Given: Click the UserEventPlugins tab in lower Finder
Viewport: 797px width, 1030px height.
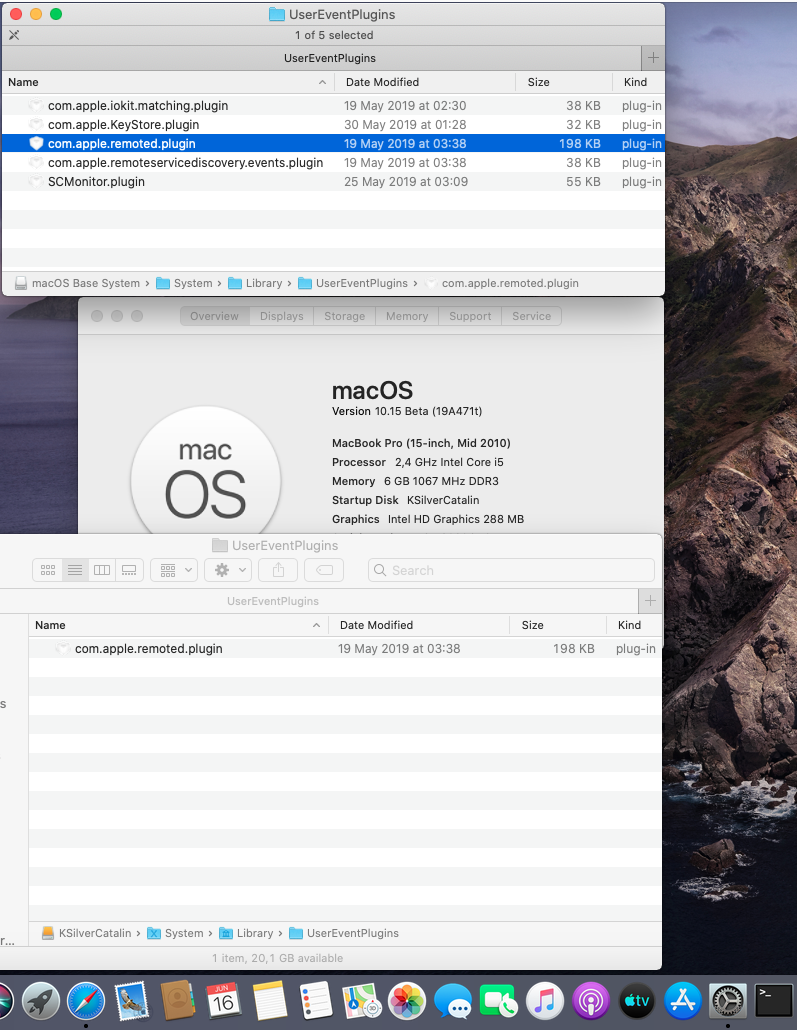Looking at the screenshot, I should [319, 601].
